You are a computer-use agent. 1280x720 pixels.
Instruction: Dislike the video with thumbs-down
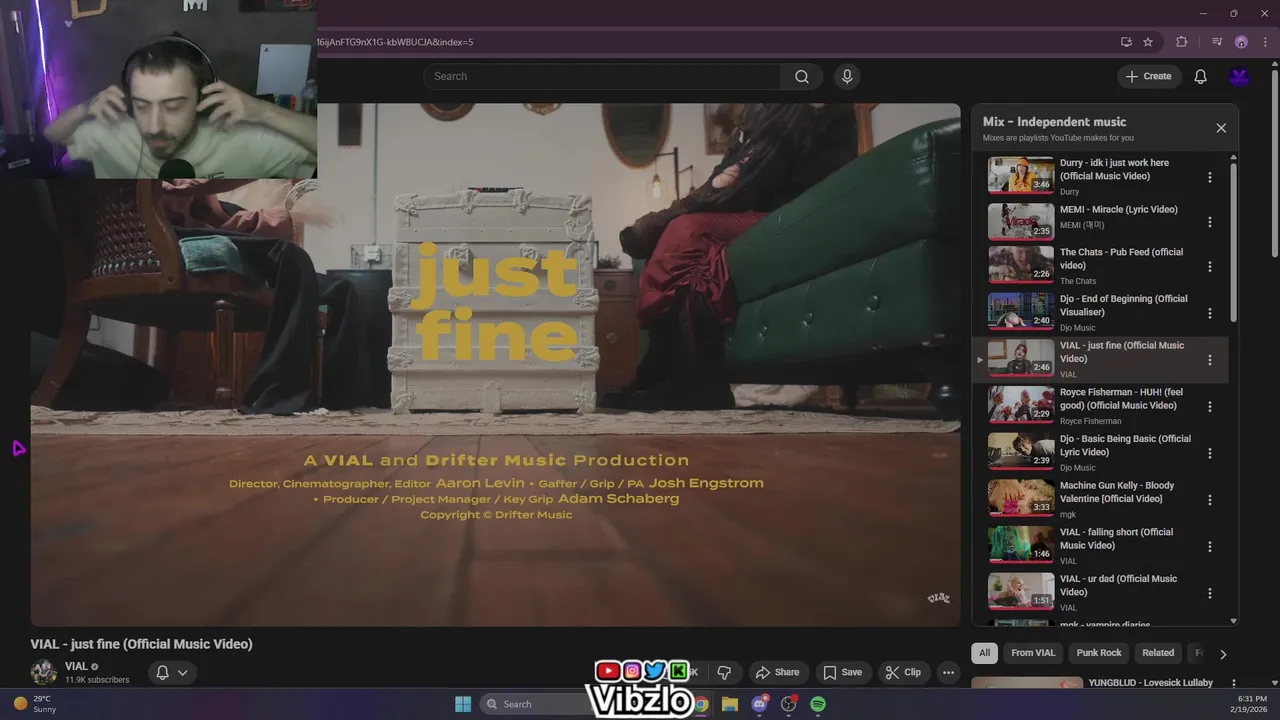pyautogui.click(x=724, y=672)
